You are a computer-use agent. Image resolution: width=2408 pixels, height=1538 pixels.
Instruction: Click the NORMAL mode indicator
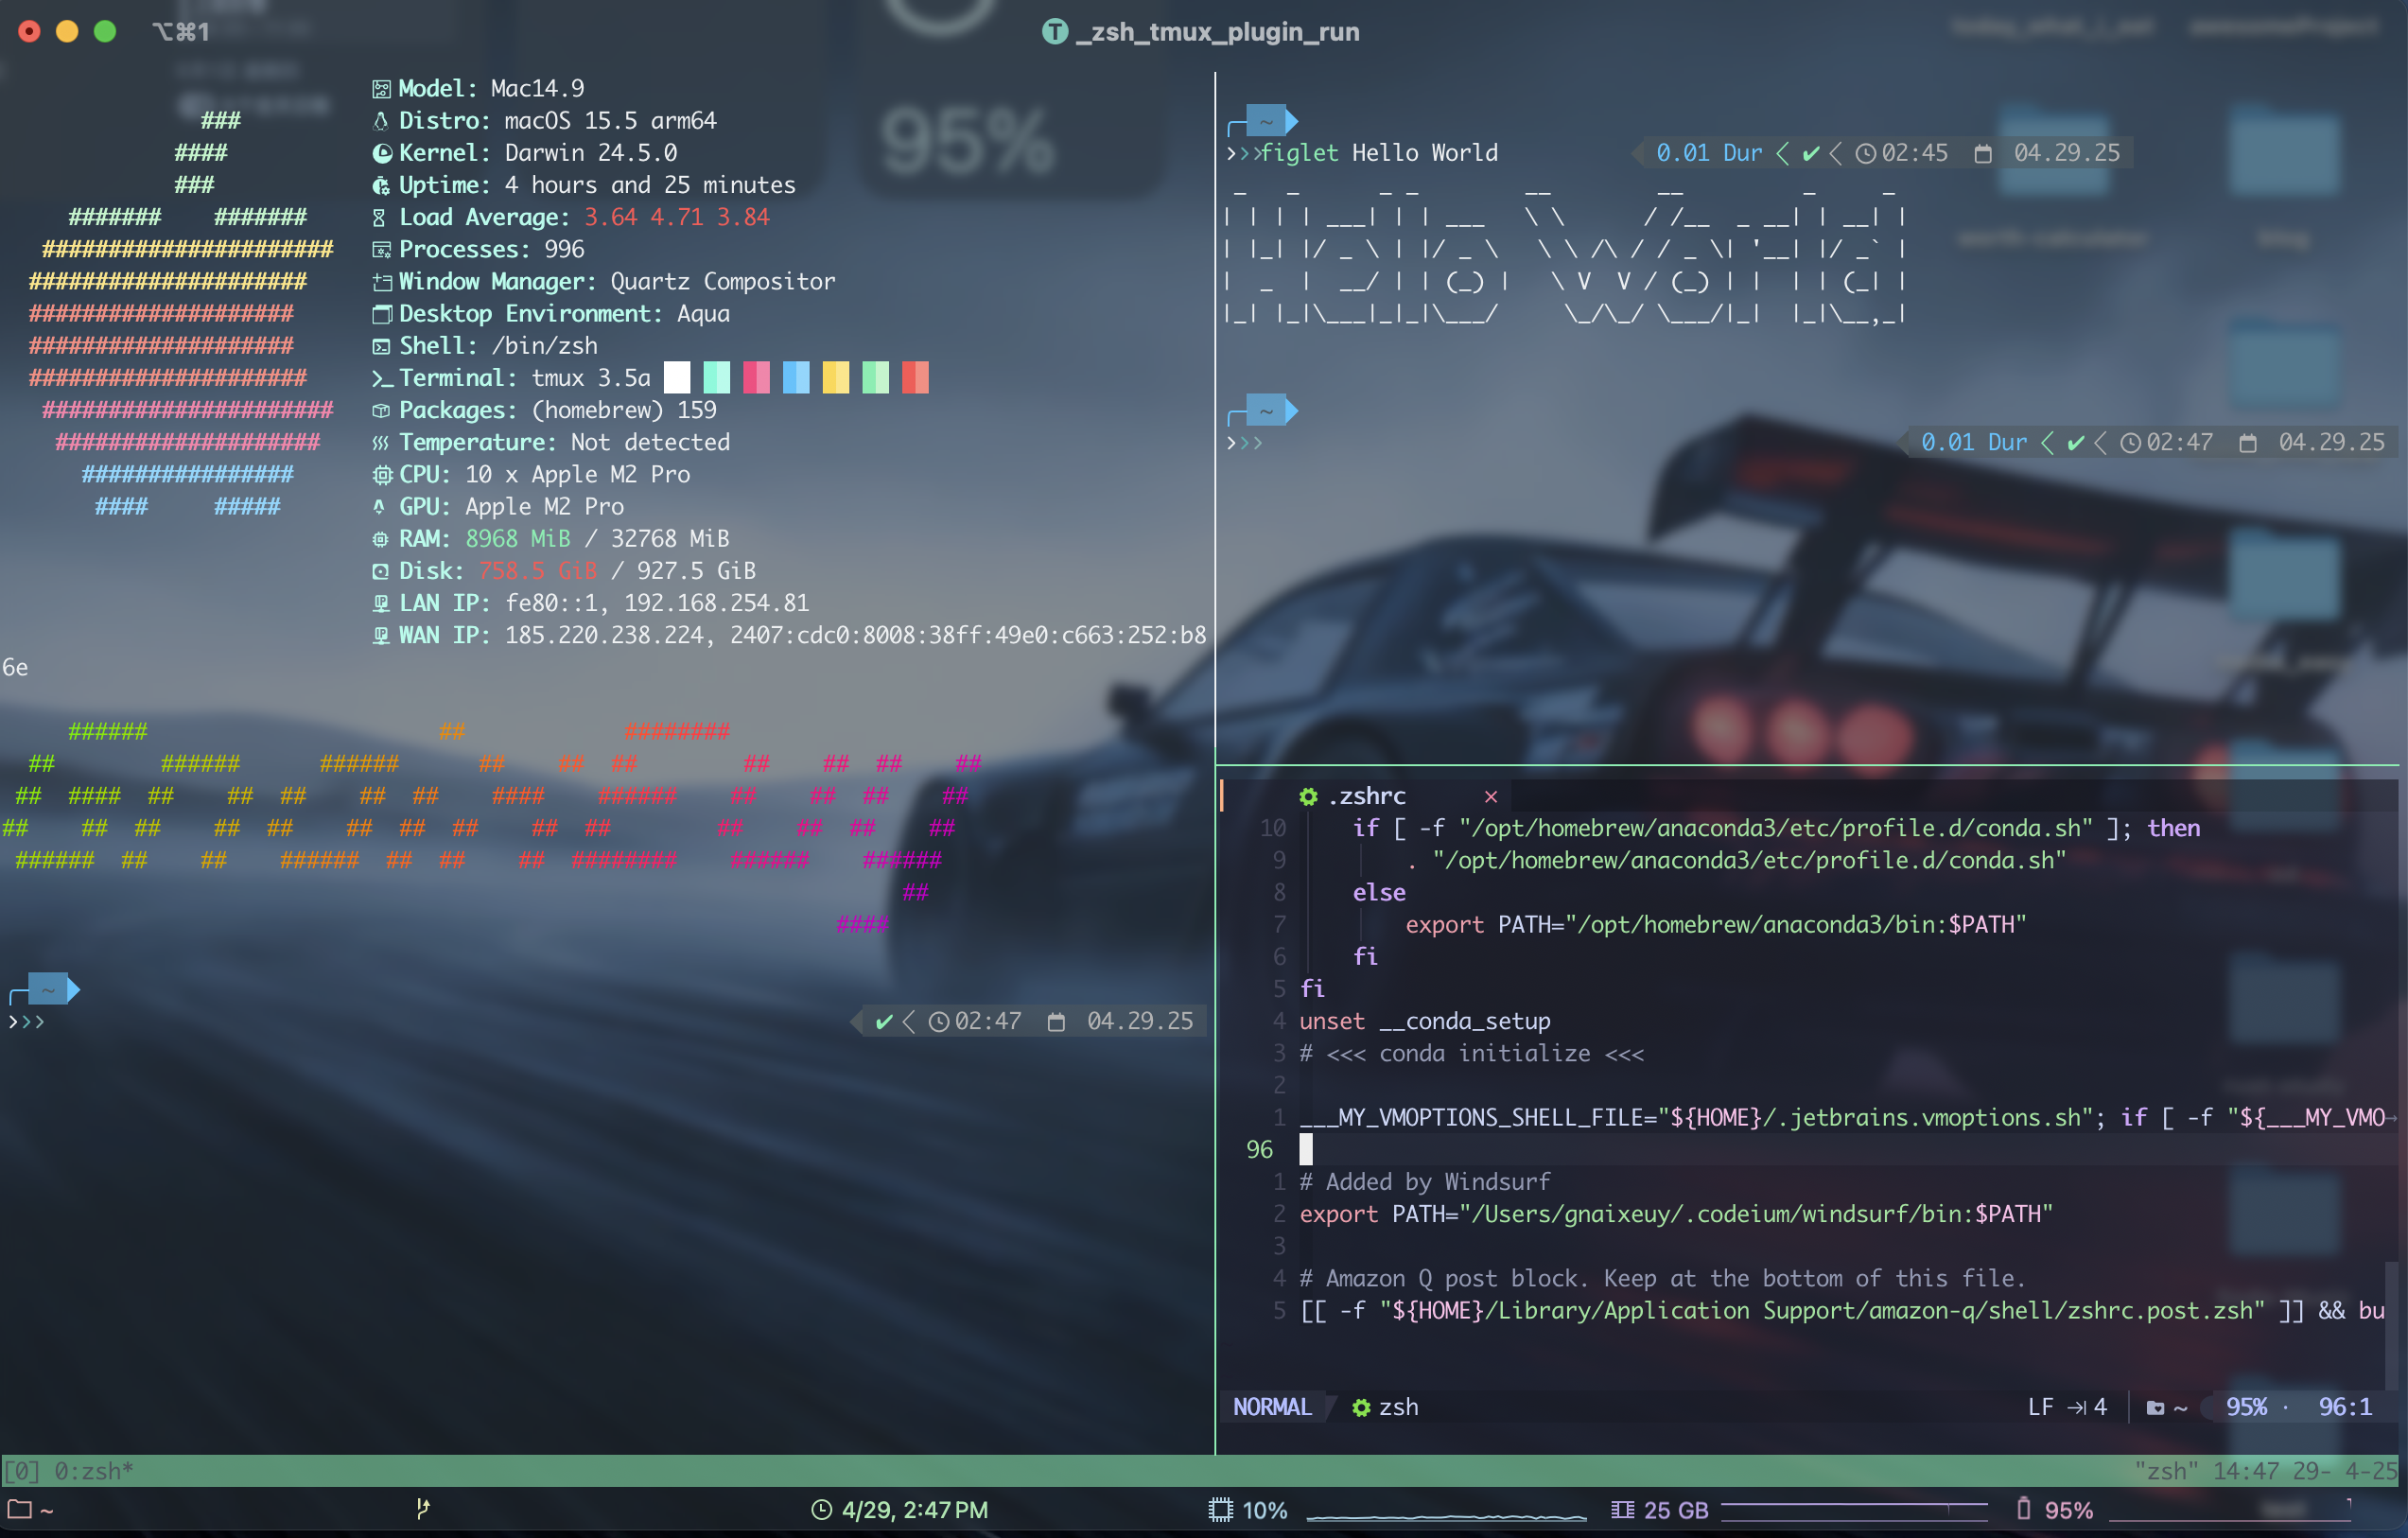(x=1271, y=1407)
